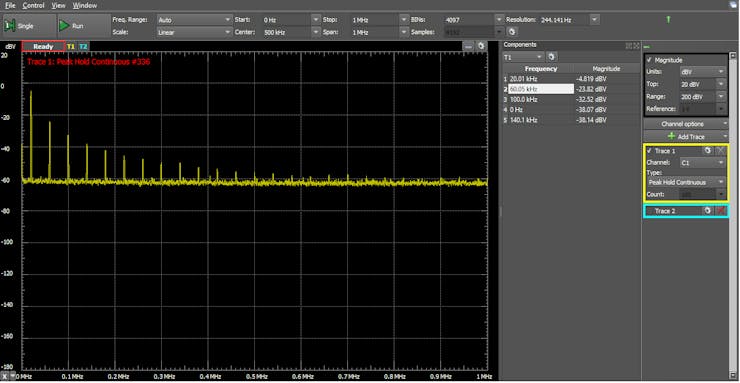The image size is (740, 383).
Task: Remove Trace 2 with the red X
Action: point(721,211)
